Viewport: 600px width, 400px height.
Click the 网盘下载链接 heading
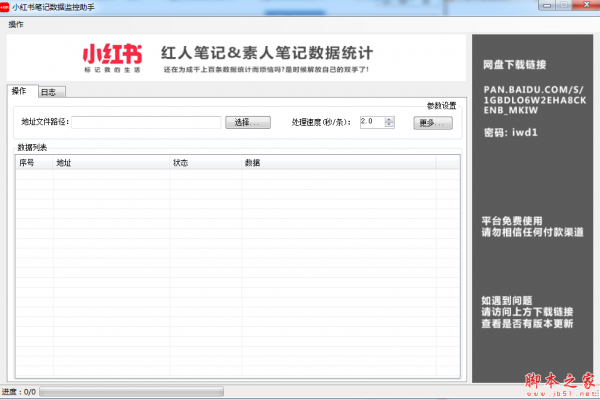tap(514, 65)
